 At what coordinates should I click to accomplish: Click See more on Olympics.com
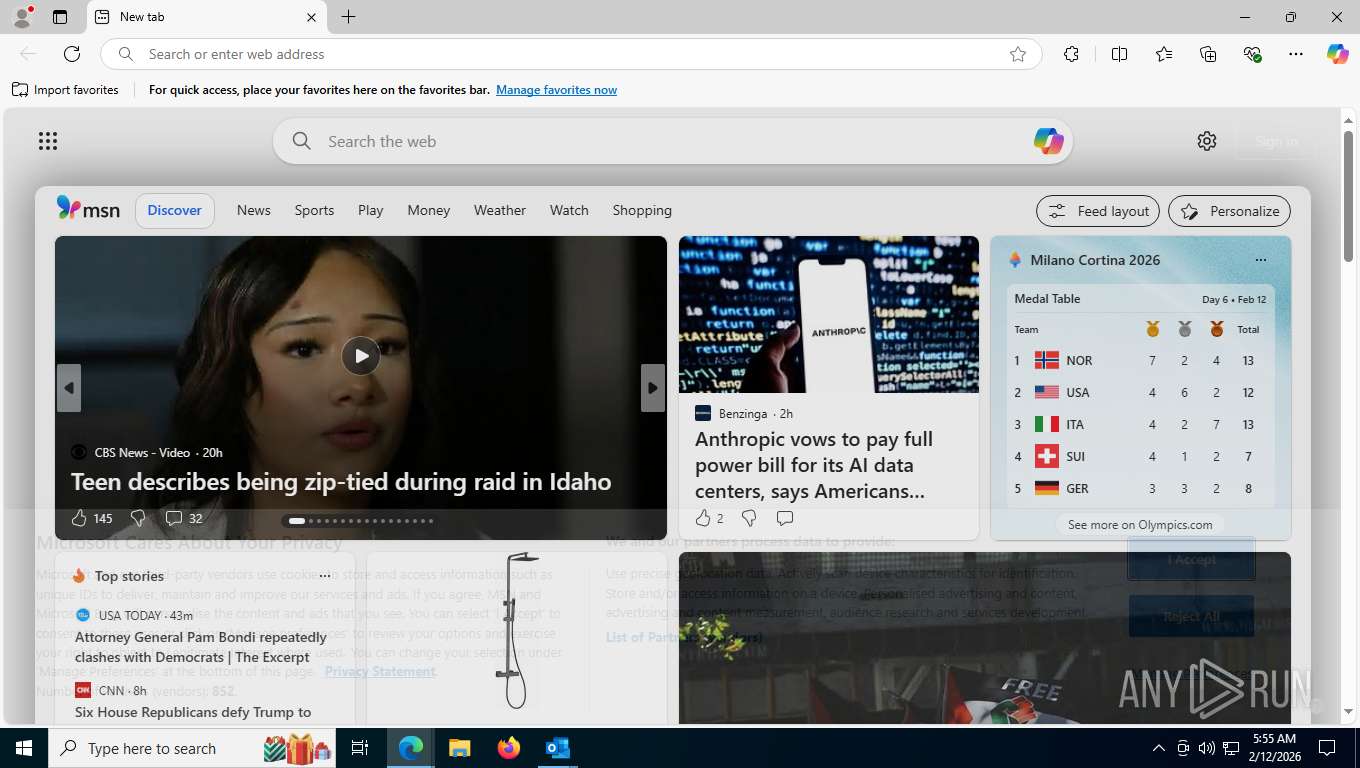click(1140, 525)
